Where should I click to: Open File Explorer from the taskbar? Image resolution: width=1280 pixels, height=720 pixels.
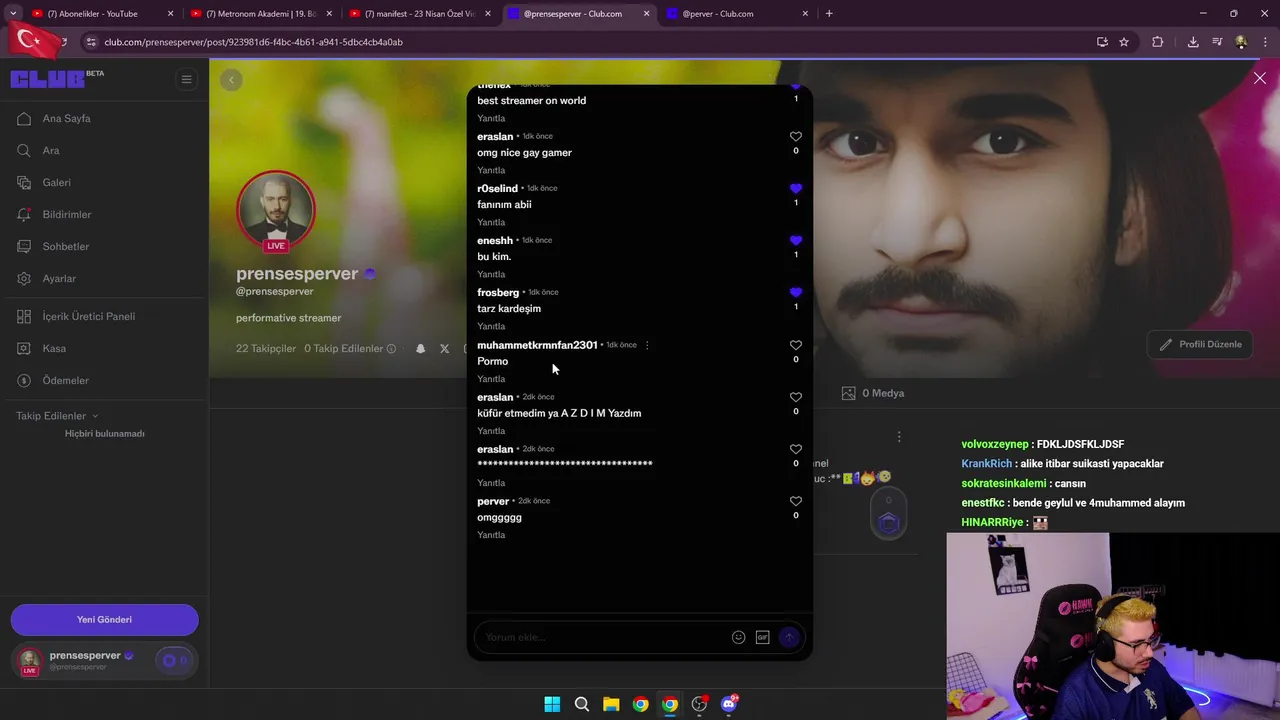click(x=611, y=704)
